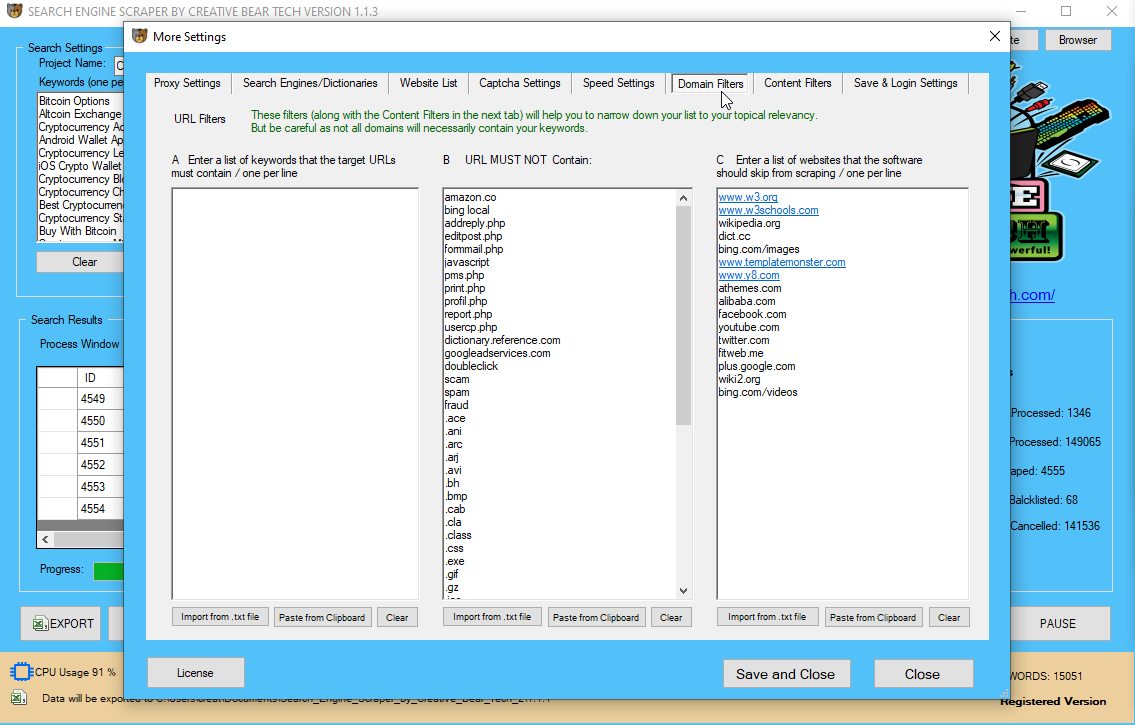
Task: Click the bear logo in the main title bar
Action: [x=14, y=11]
